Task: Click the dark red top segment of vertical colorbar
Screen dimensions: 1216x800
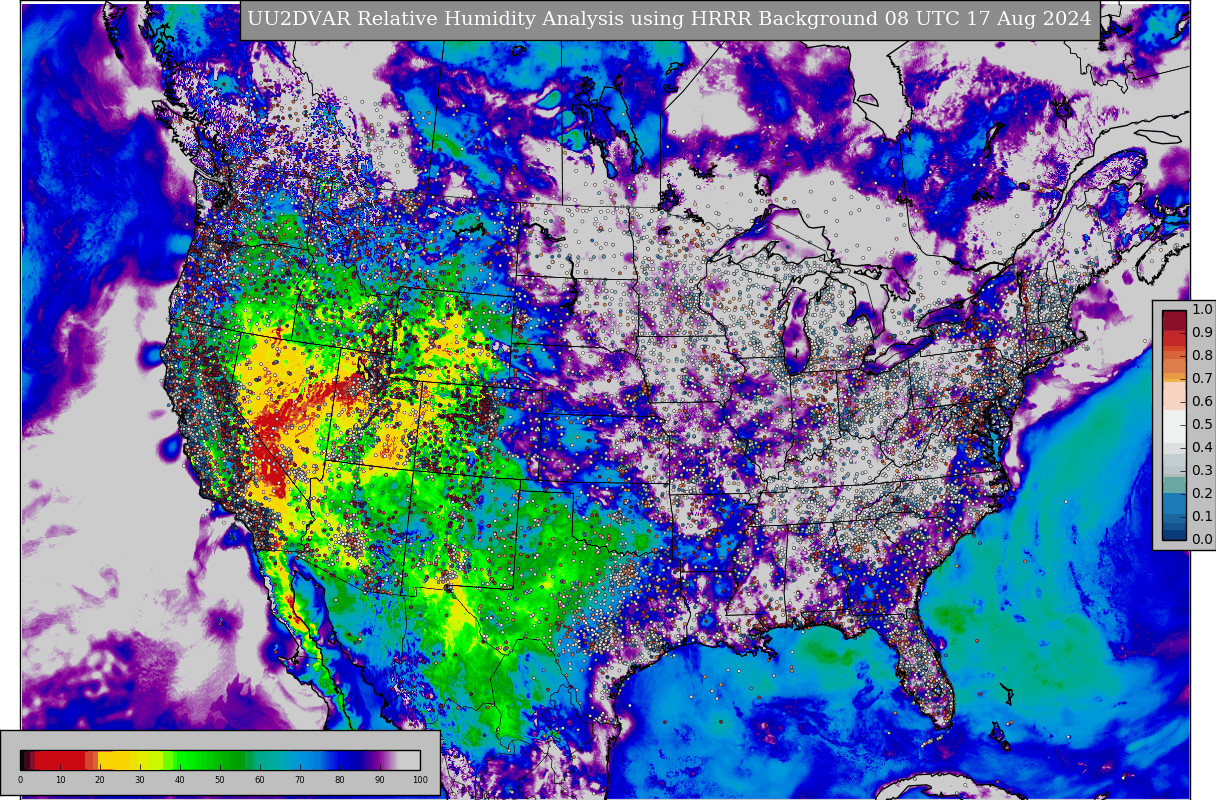Action: coord(1174,320)
